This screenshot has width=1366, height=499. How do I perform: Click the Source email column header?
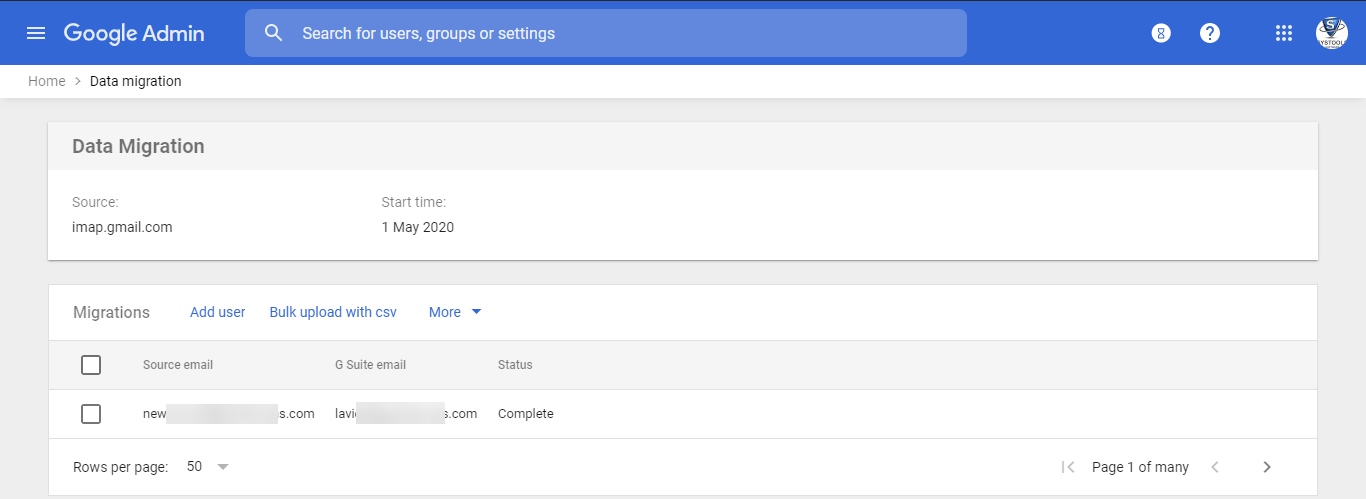coord(178,365)
